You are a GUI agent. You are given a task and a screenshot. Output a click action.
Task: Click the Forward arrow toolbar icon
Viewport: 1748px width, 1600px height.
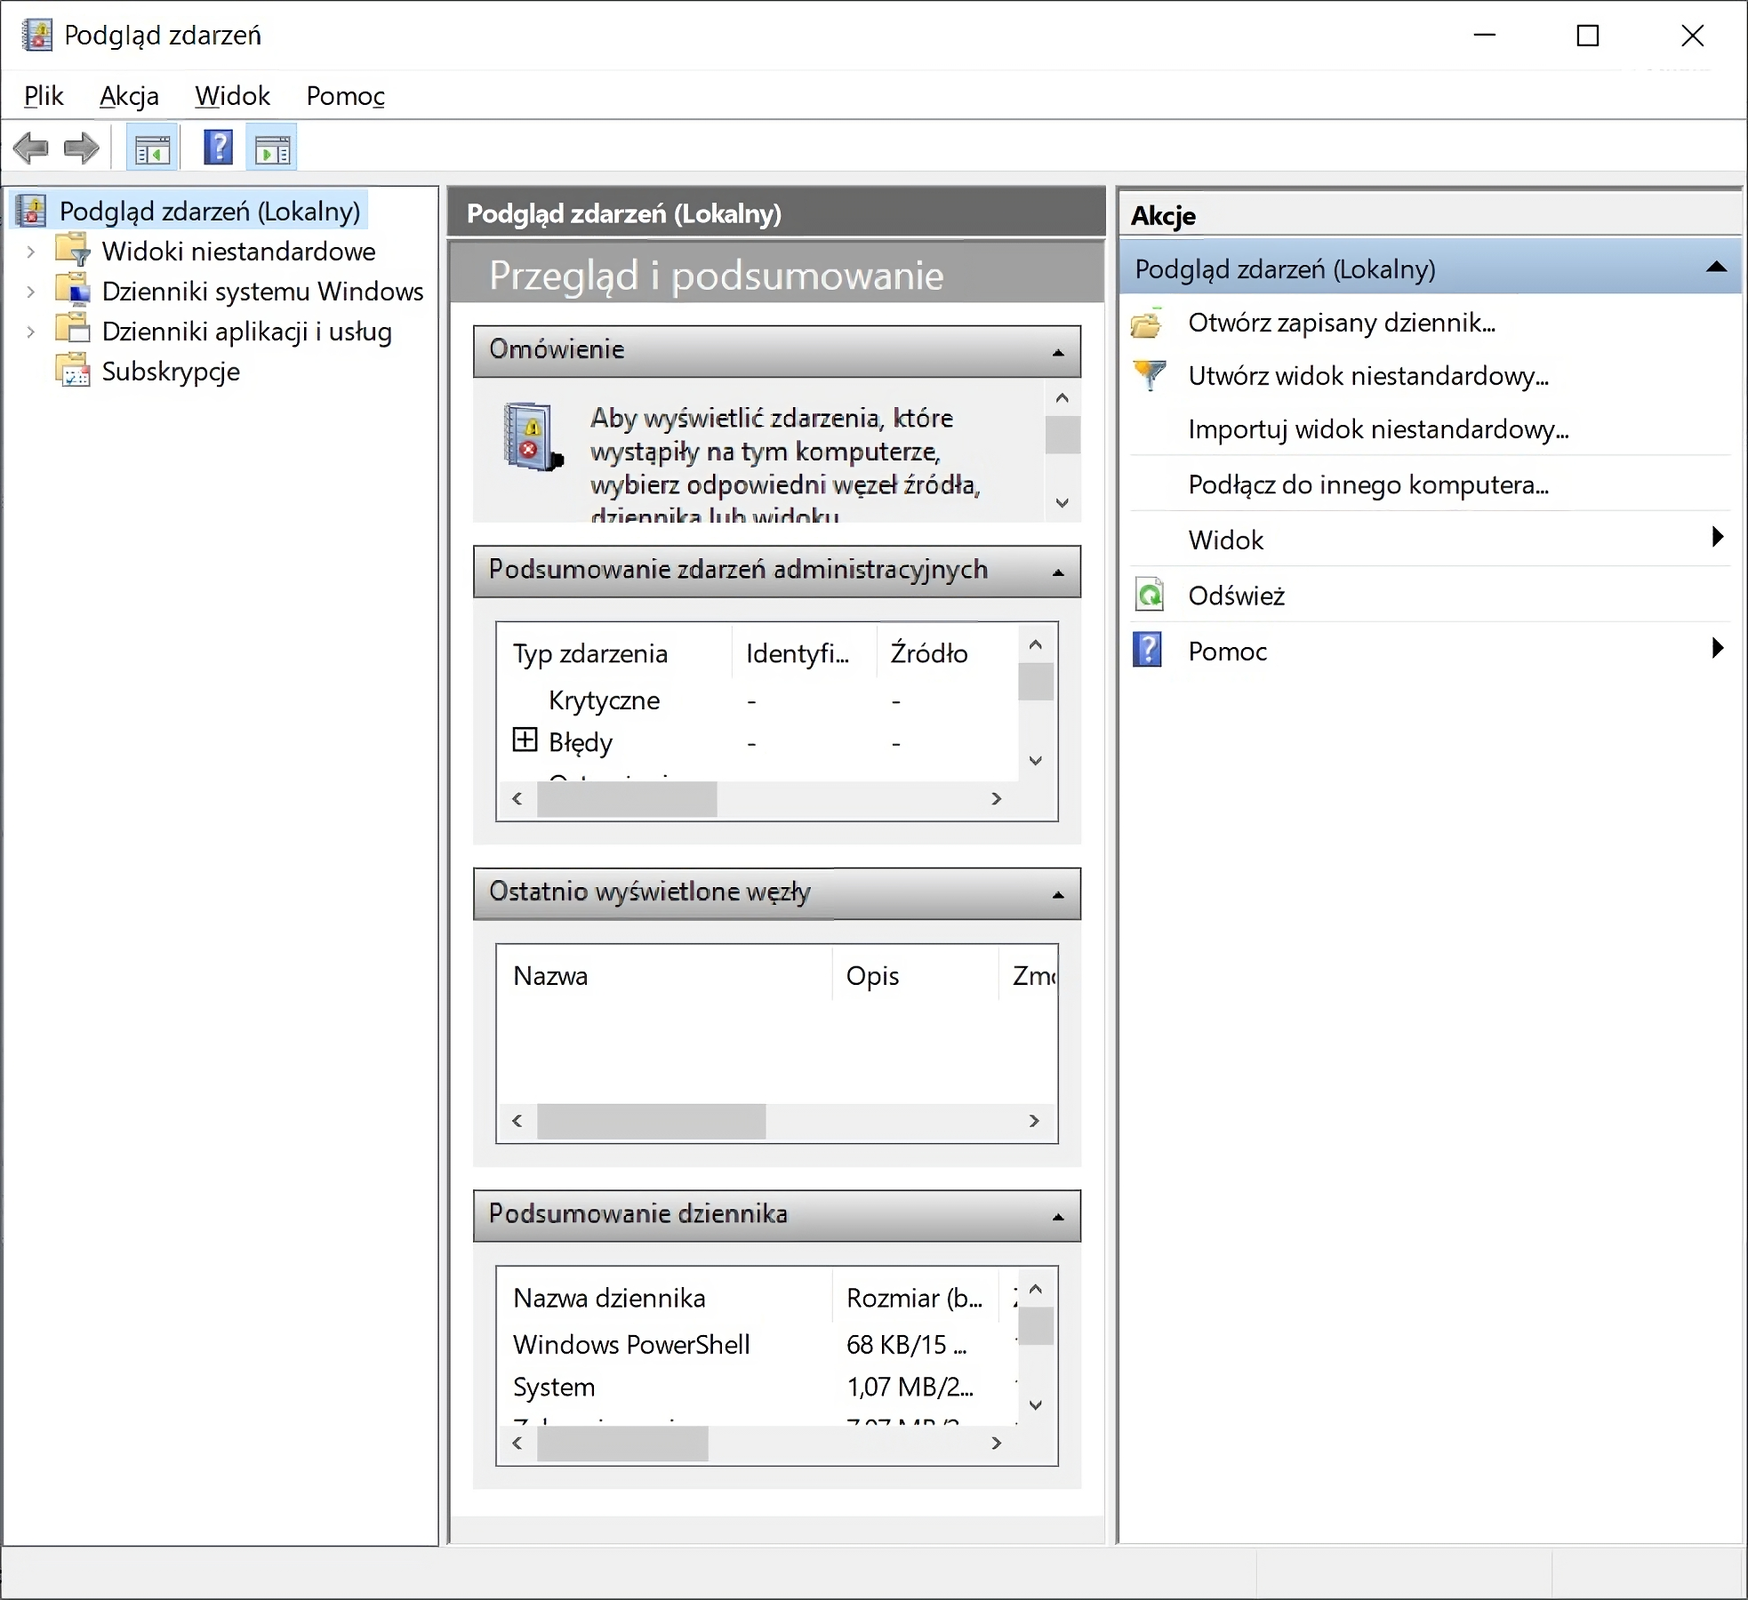click(x=81, y=149)
